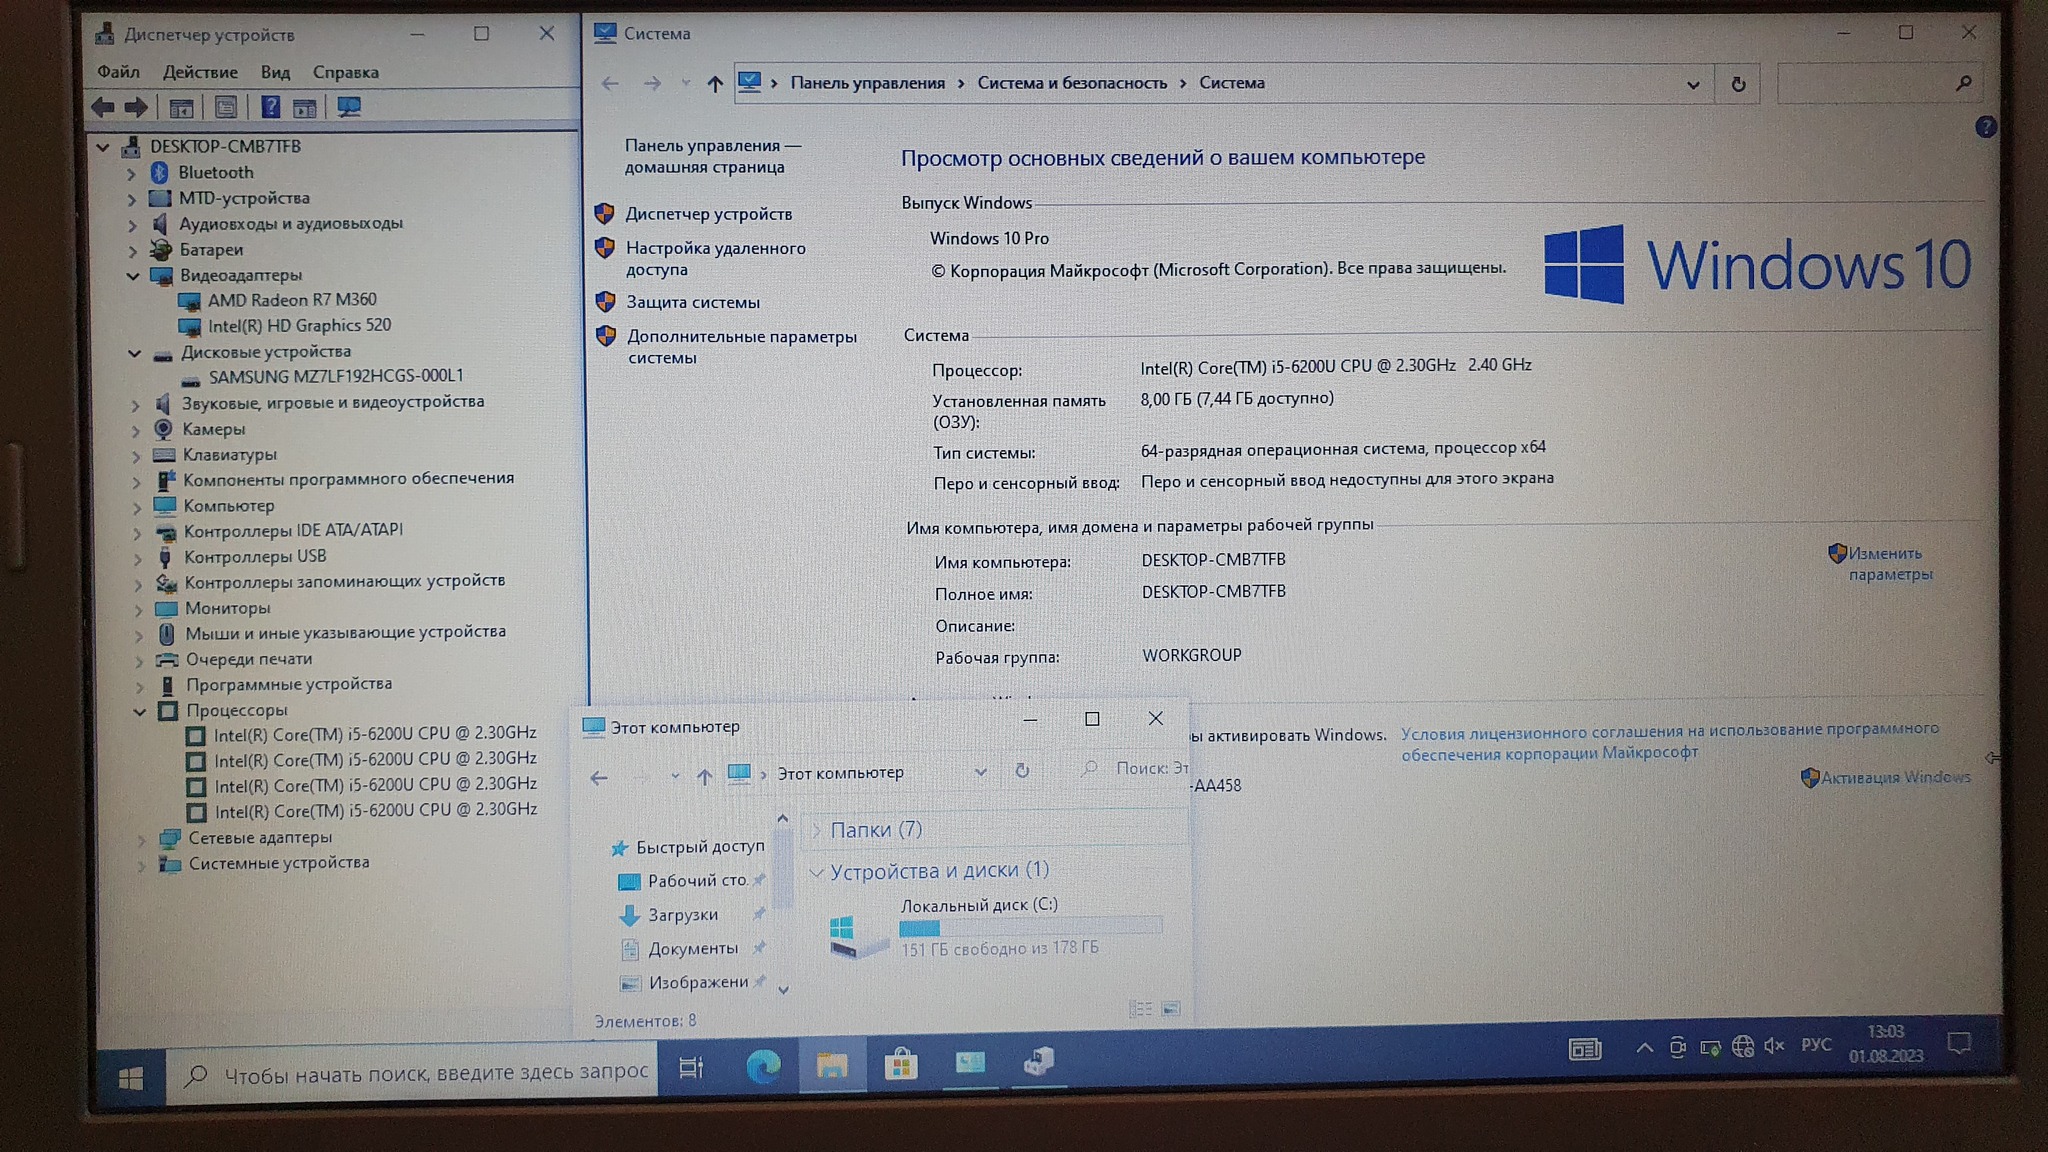Click the Device Manager help toolbar icon

[x=270, y=107]
